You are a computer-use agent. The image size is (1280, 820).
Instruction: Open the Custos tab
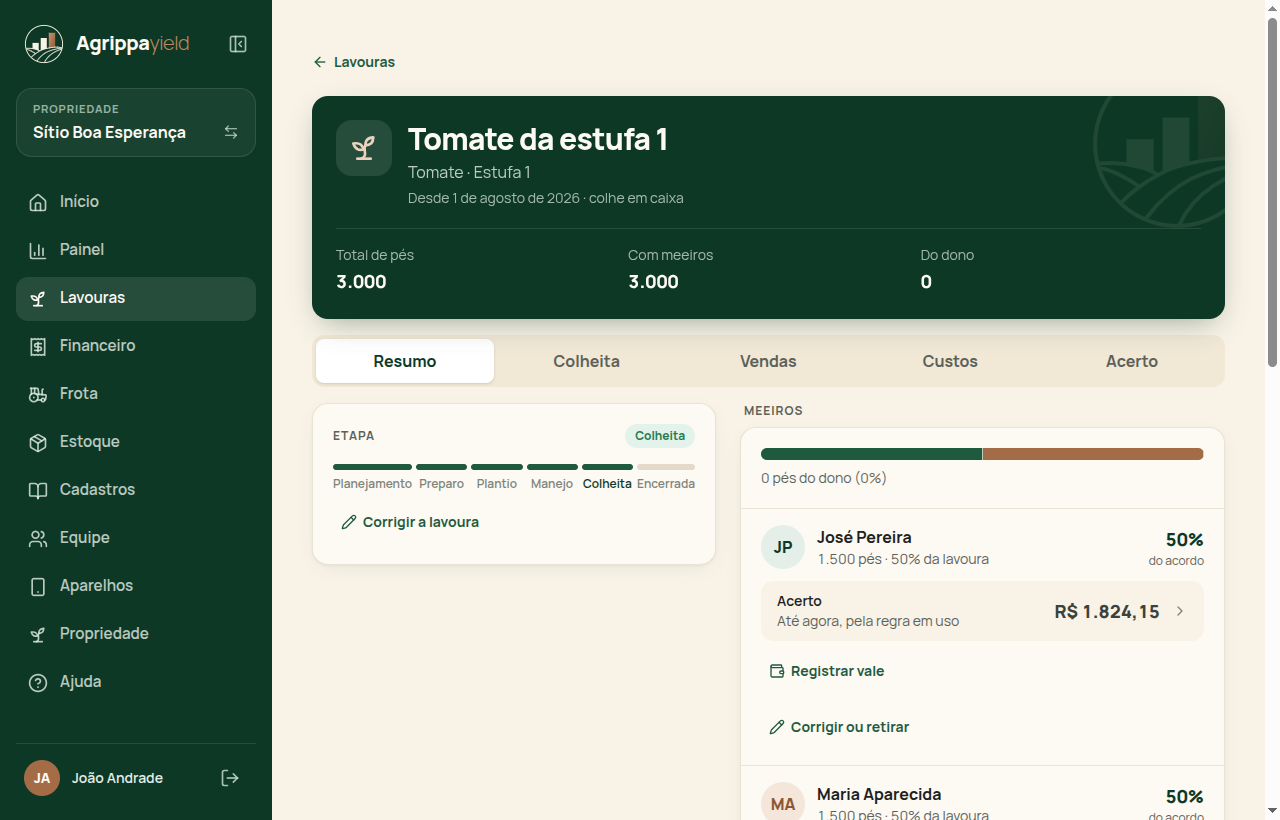950,361
